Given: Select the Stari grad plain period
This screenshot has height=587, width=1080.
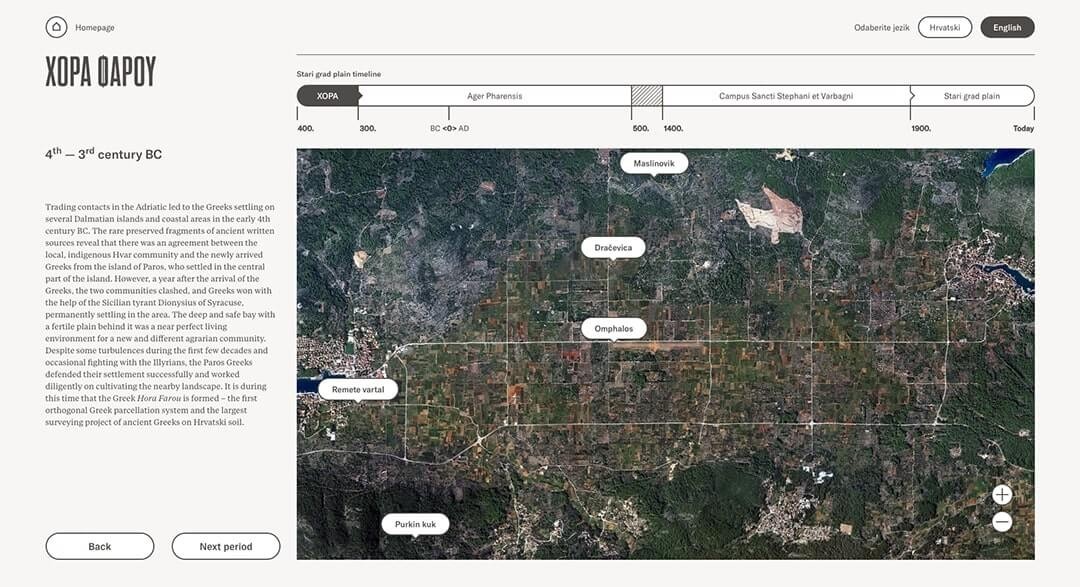Looking at the screenshot, I should [x=971, y=96].
